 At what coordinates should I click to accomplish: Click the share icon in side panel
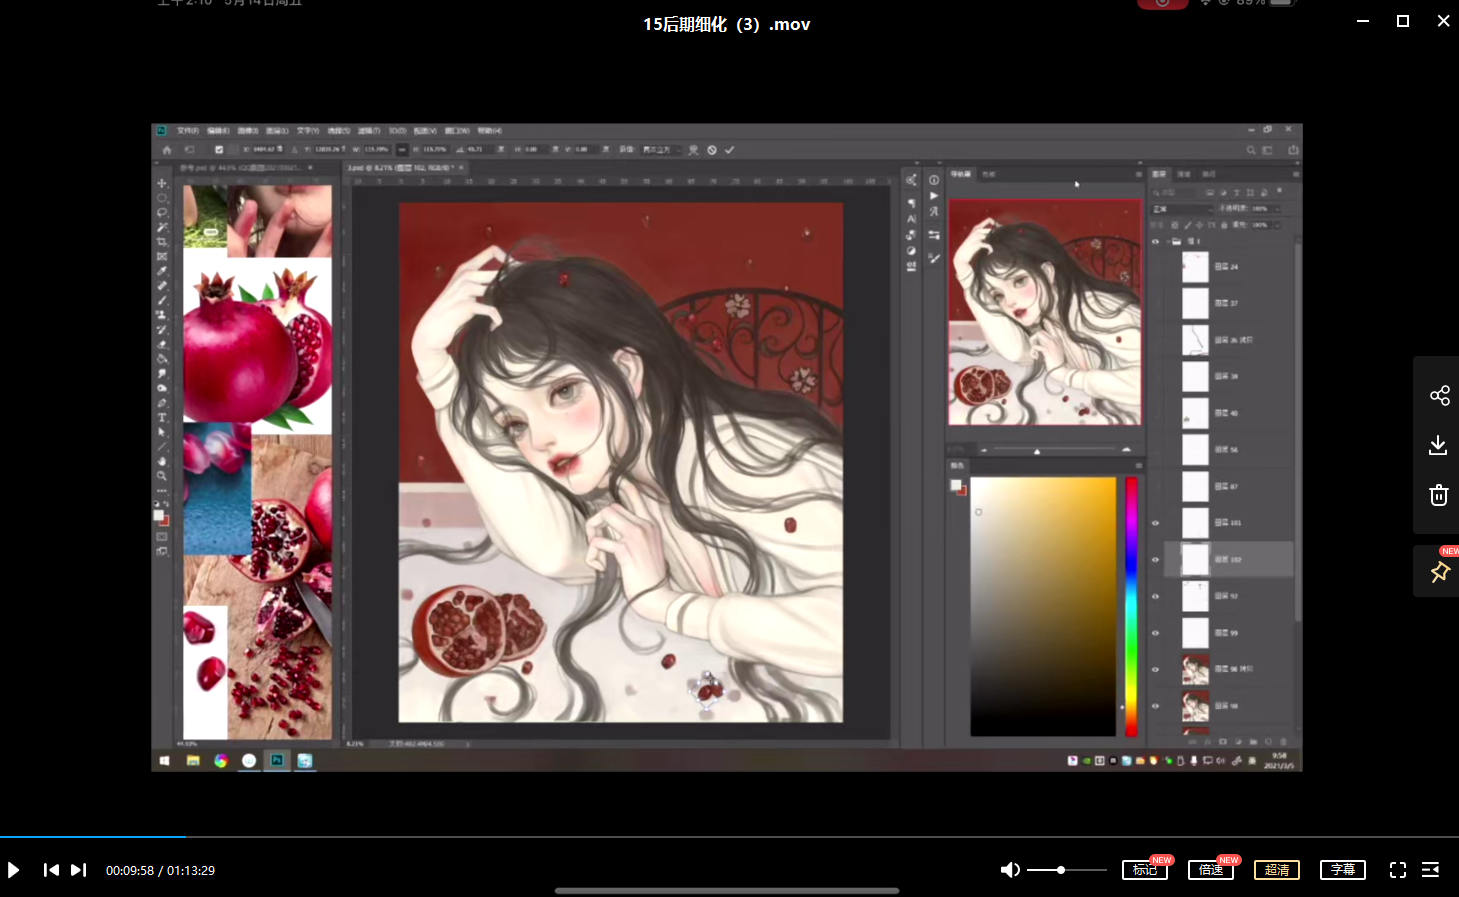[1439, 396]
